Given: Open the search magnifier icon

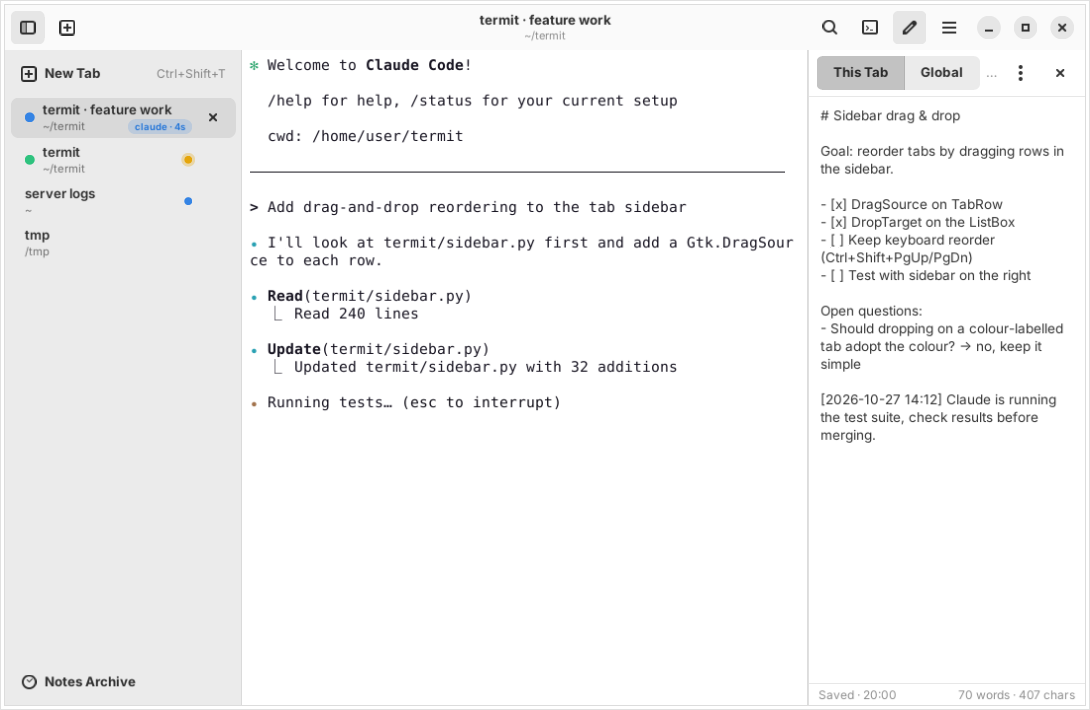Looking at the screenshot, I should tap(829, 28).
